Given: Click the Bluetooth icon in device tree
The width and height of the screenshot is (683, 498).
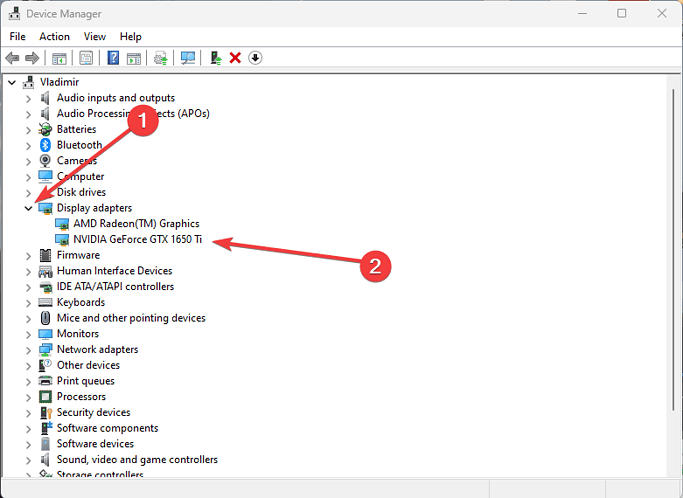Looking at the screenshot, I should click(45, 145).
